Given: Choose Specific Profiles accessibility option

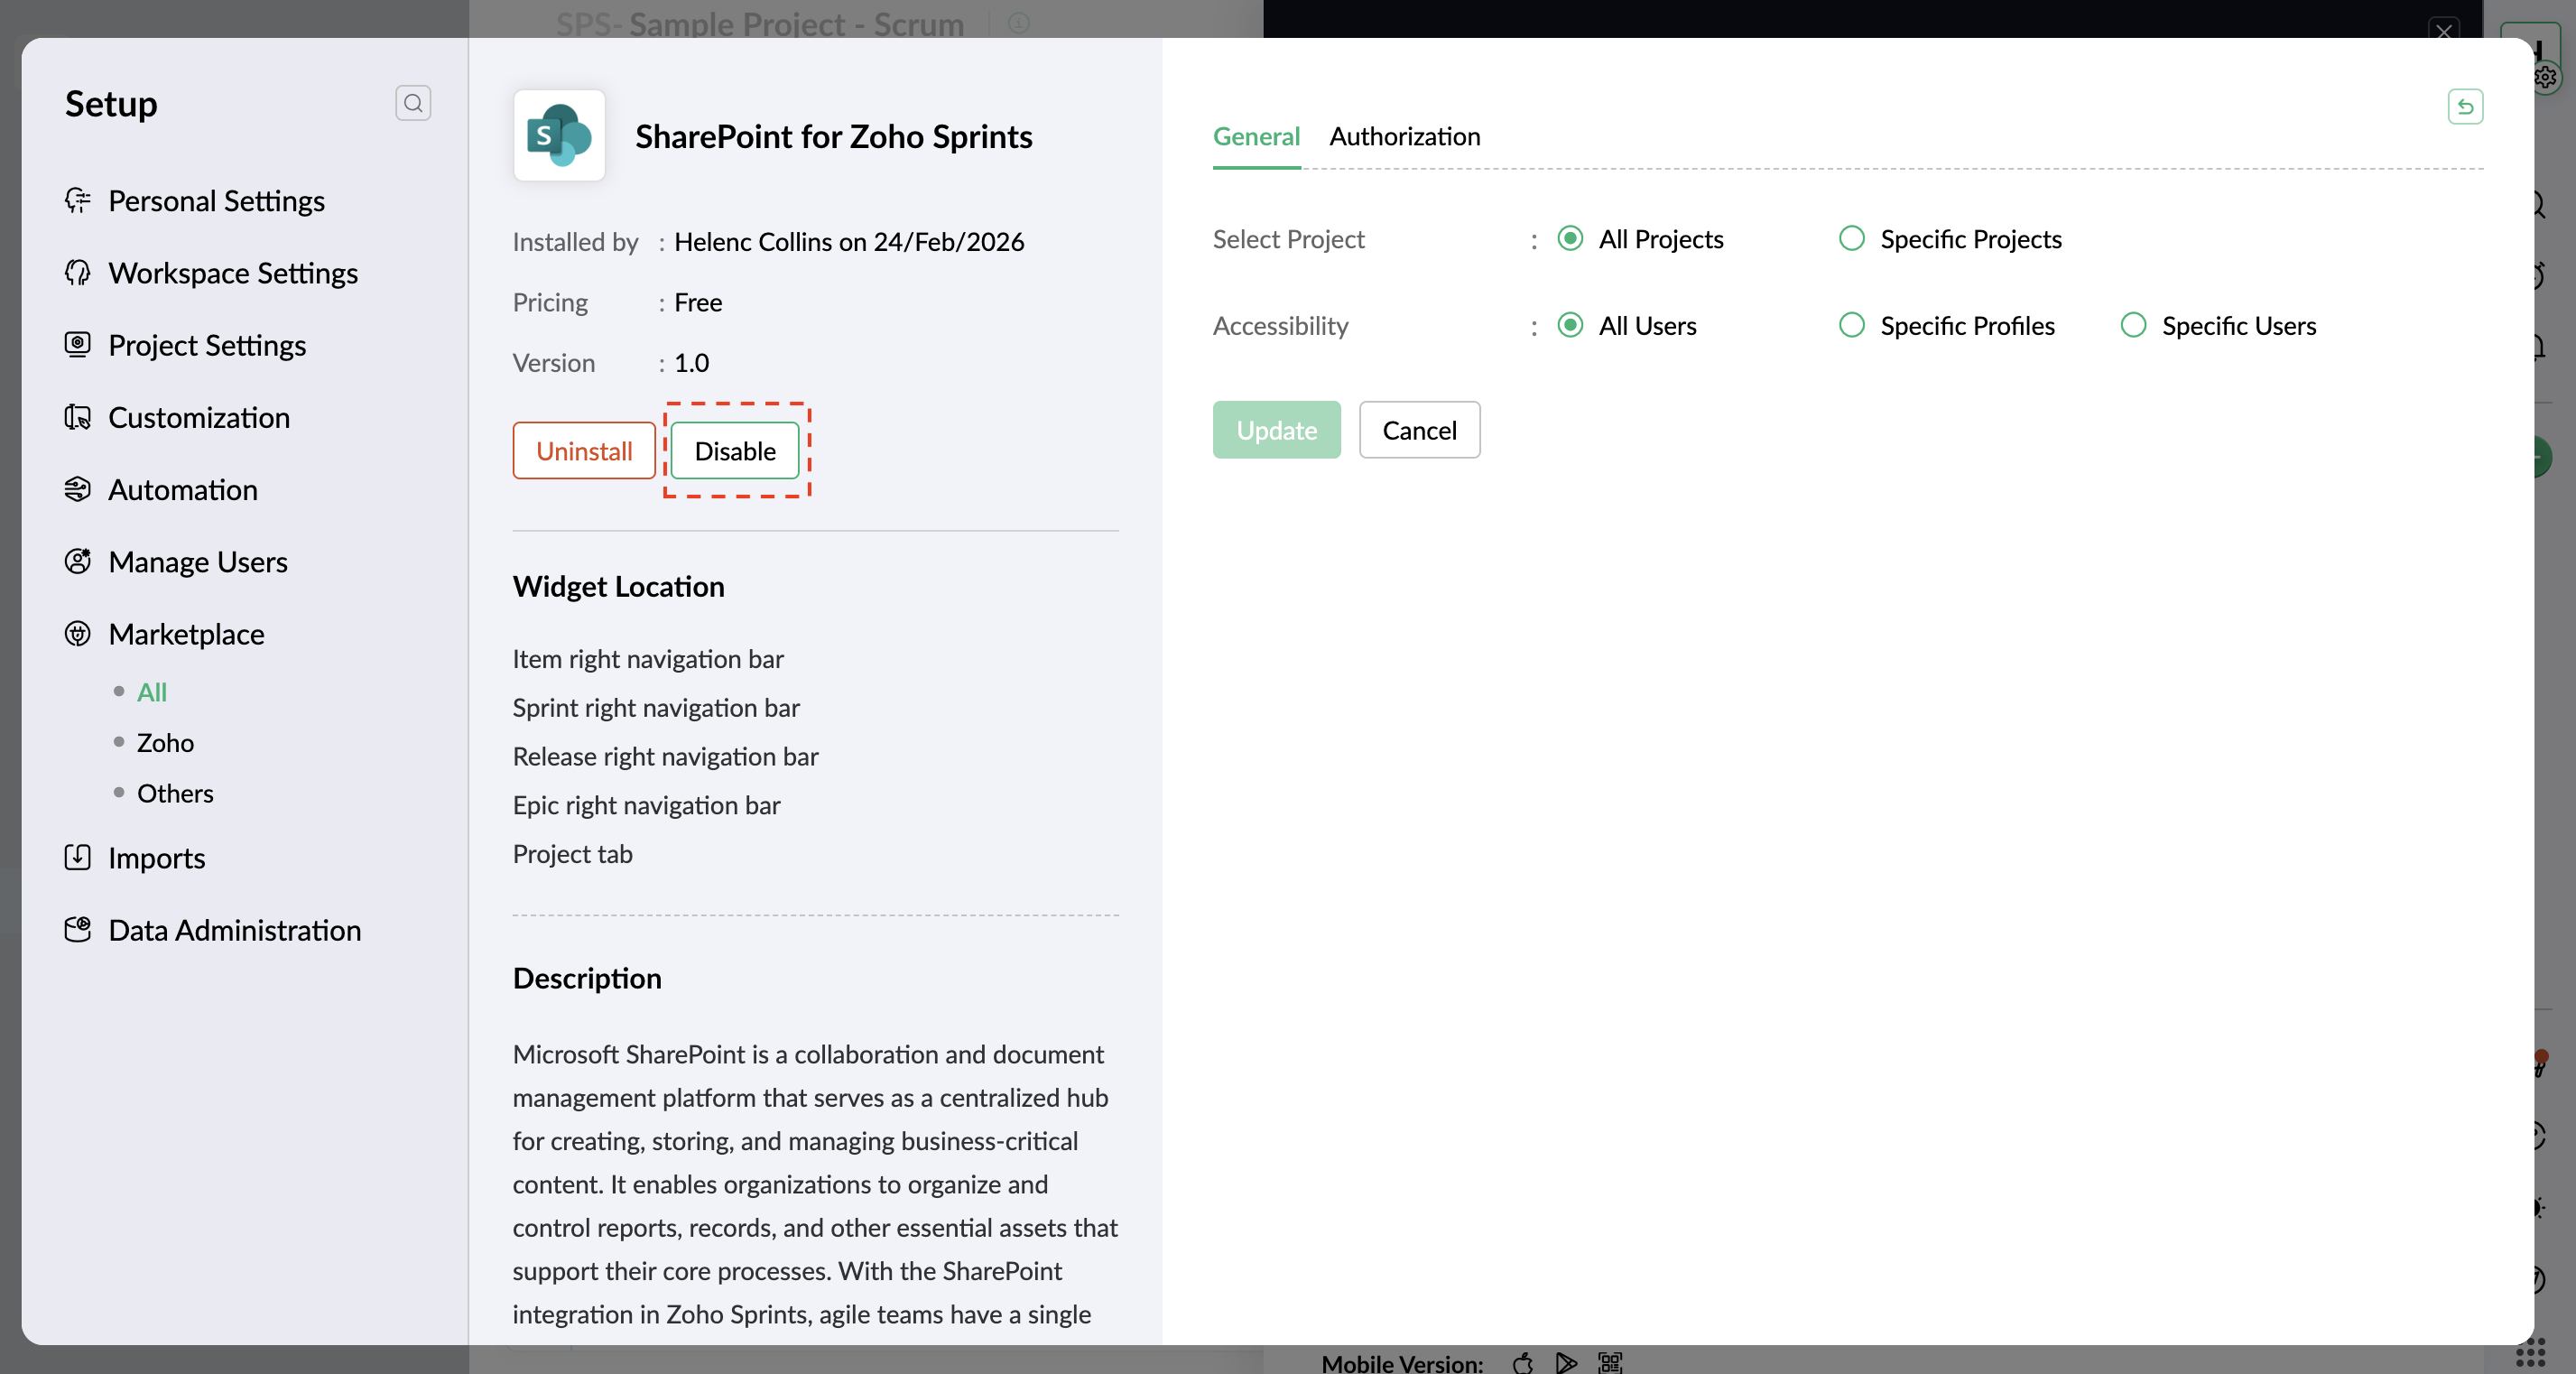Looking at the screenshot, I should tap(1851, 325).
